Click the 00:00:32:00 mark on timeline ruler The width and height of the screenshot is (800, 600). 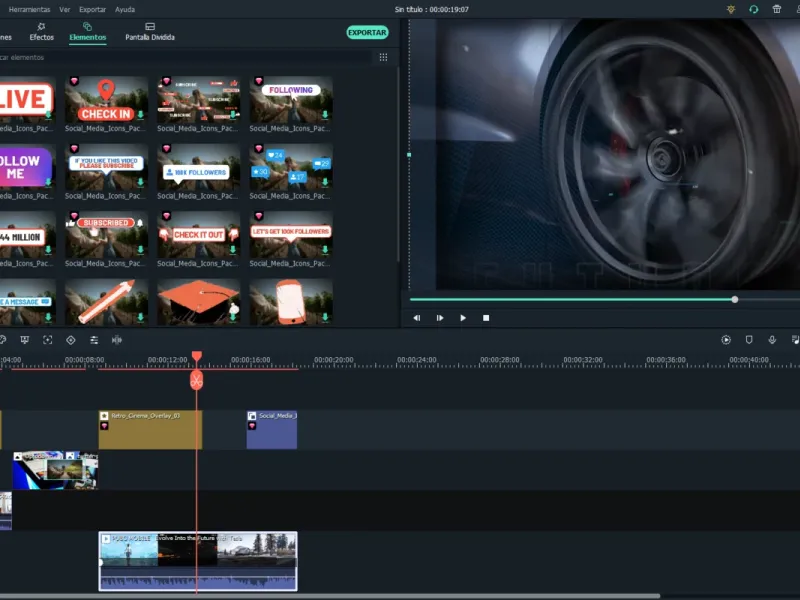(583, 360)
